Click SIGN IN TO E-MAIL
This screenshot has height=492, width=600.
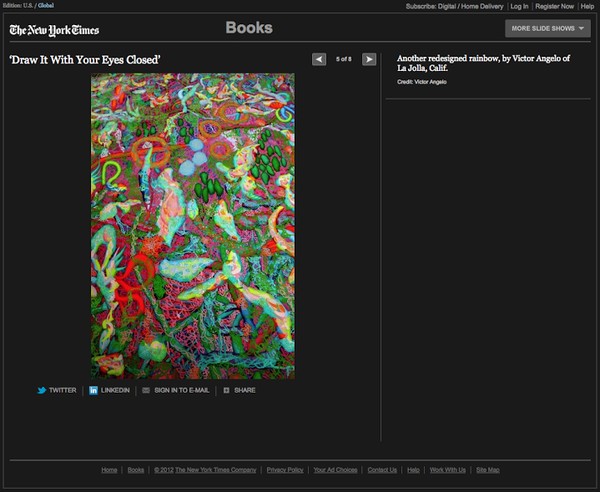[182, 390]
